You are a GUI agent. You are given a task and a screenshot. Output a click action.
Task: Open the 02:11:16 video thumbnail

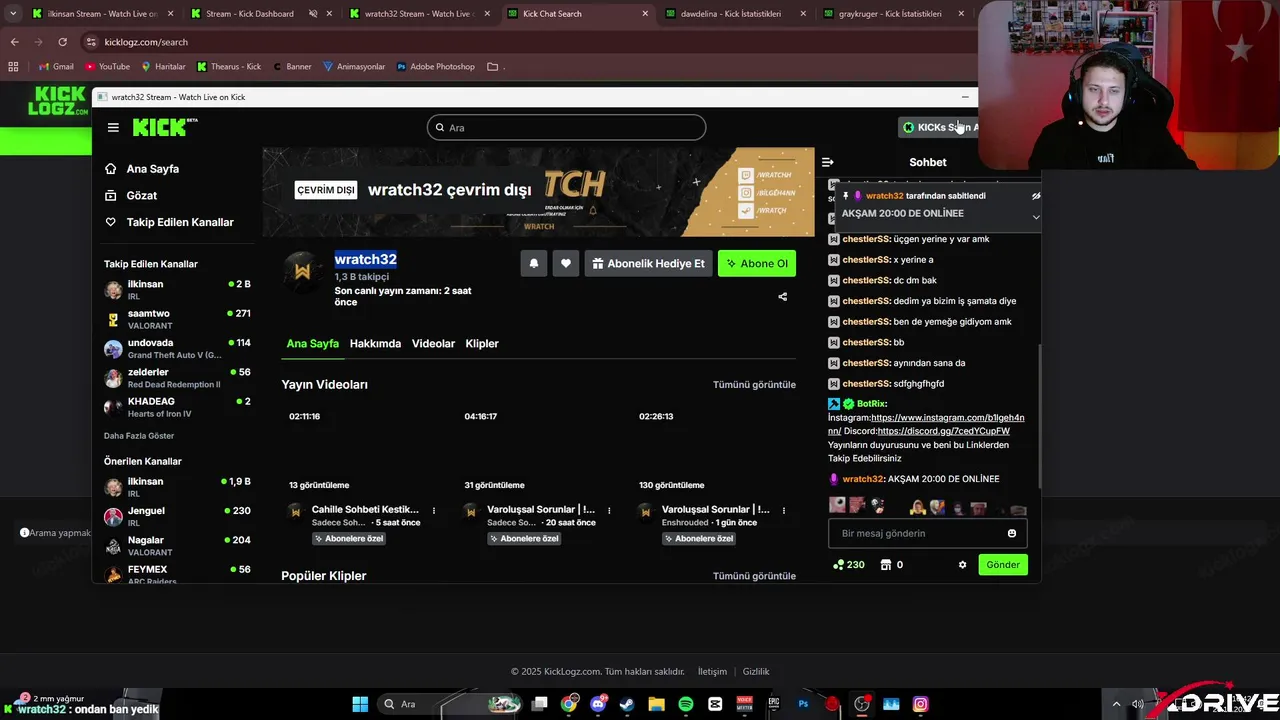[x=363, y=449]
